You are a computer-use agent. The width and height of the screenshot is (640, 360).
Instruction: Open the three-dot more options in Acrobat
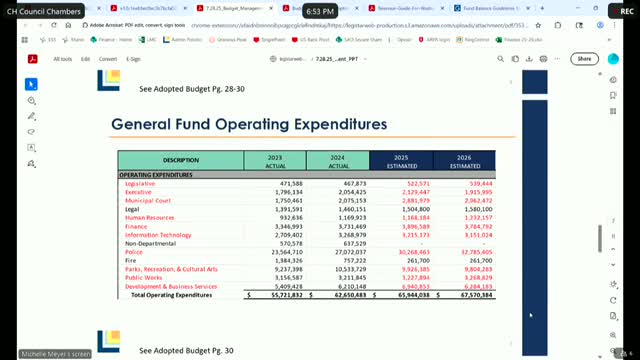pos(558,59)
